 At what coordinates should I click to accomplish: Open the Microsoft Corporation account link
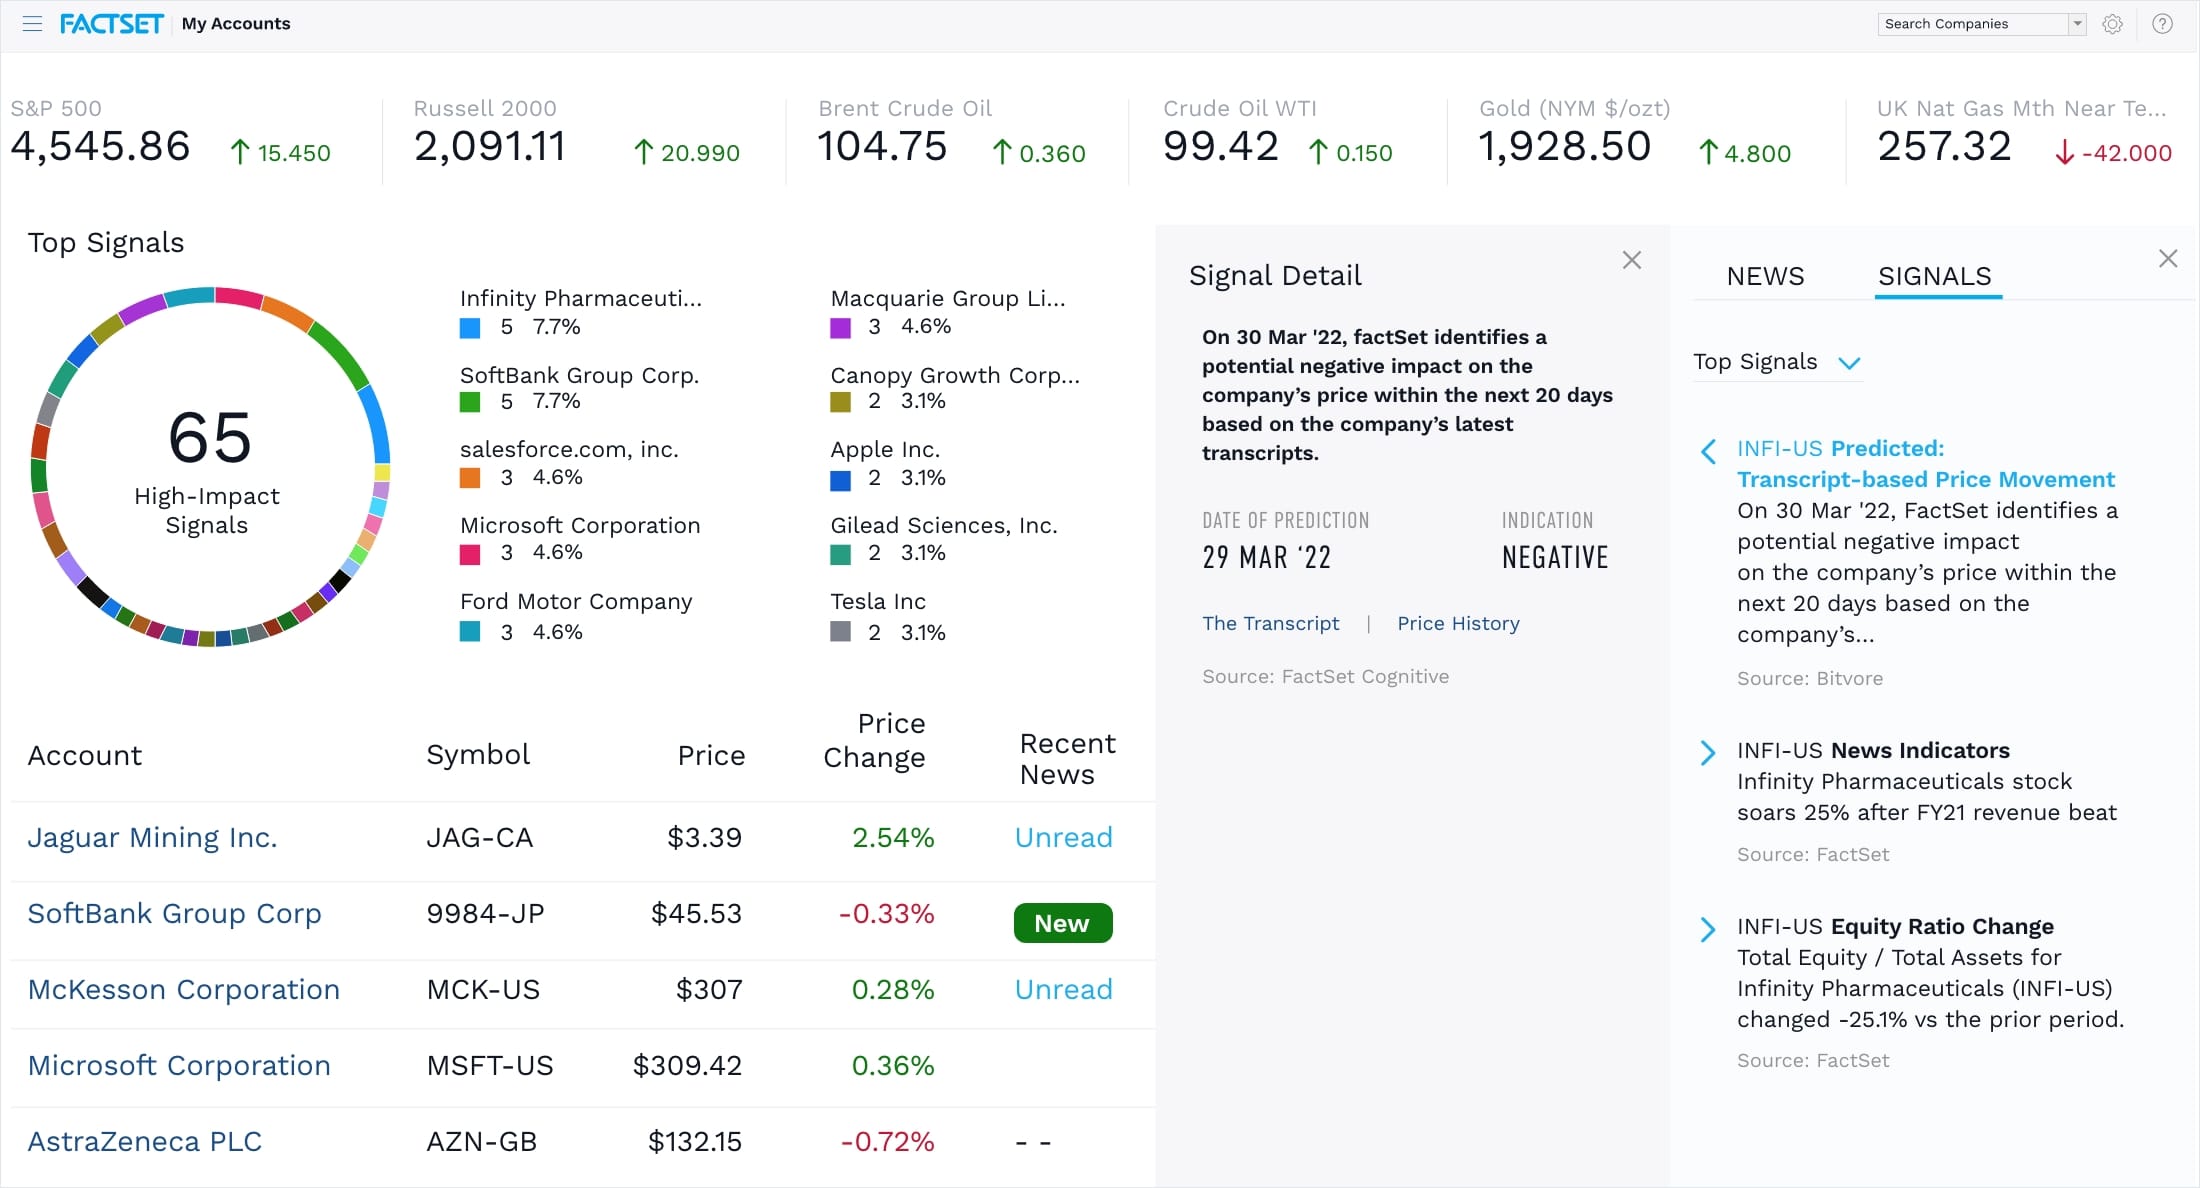click(x=179, y=1065)
